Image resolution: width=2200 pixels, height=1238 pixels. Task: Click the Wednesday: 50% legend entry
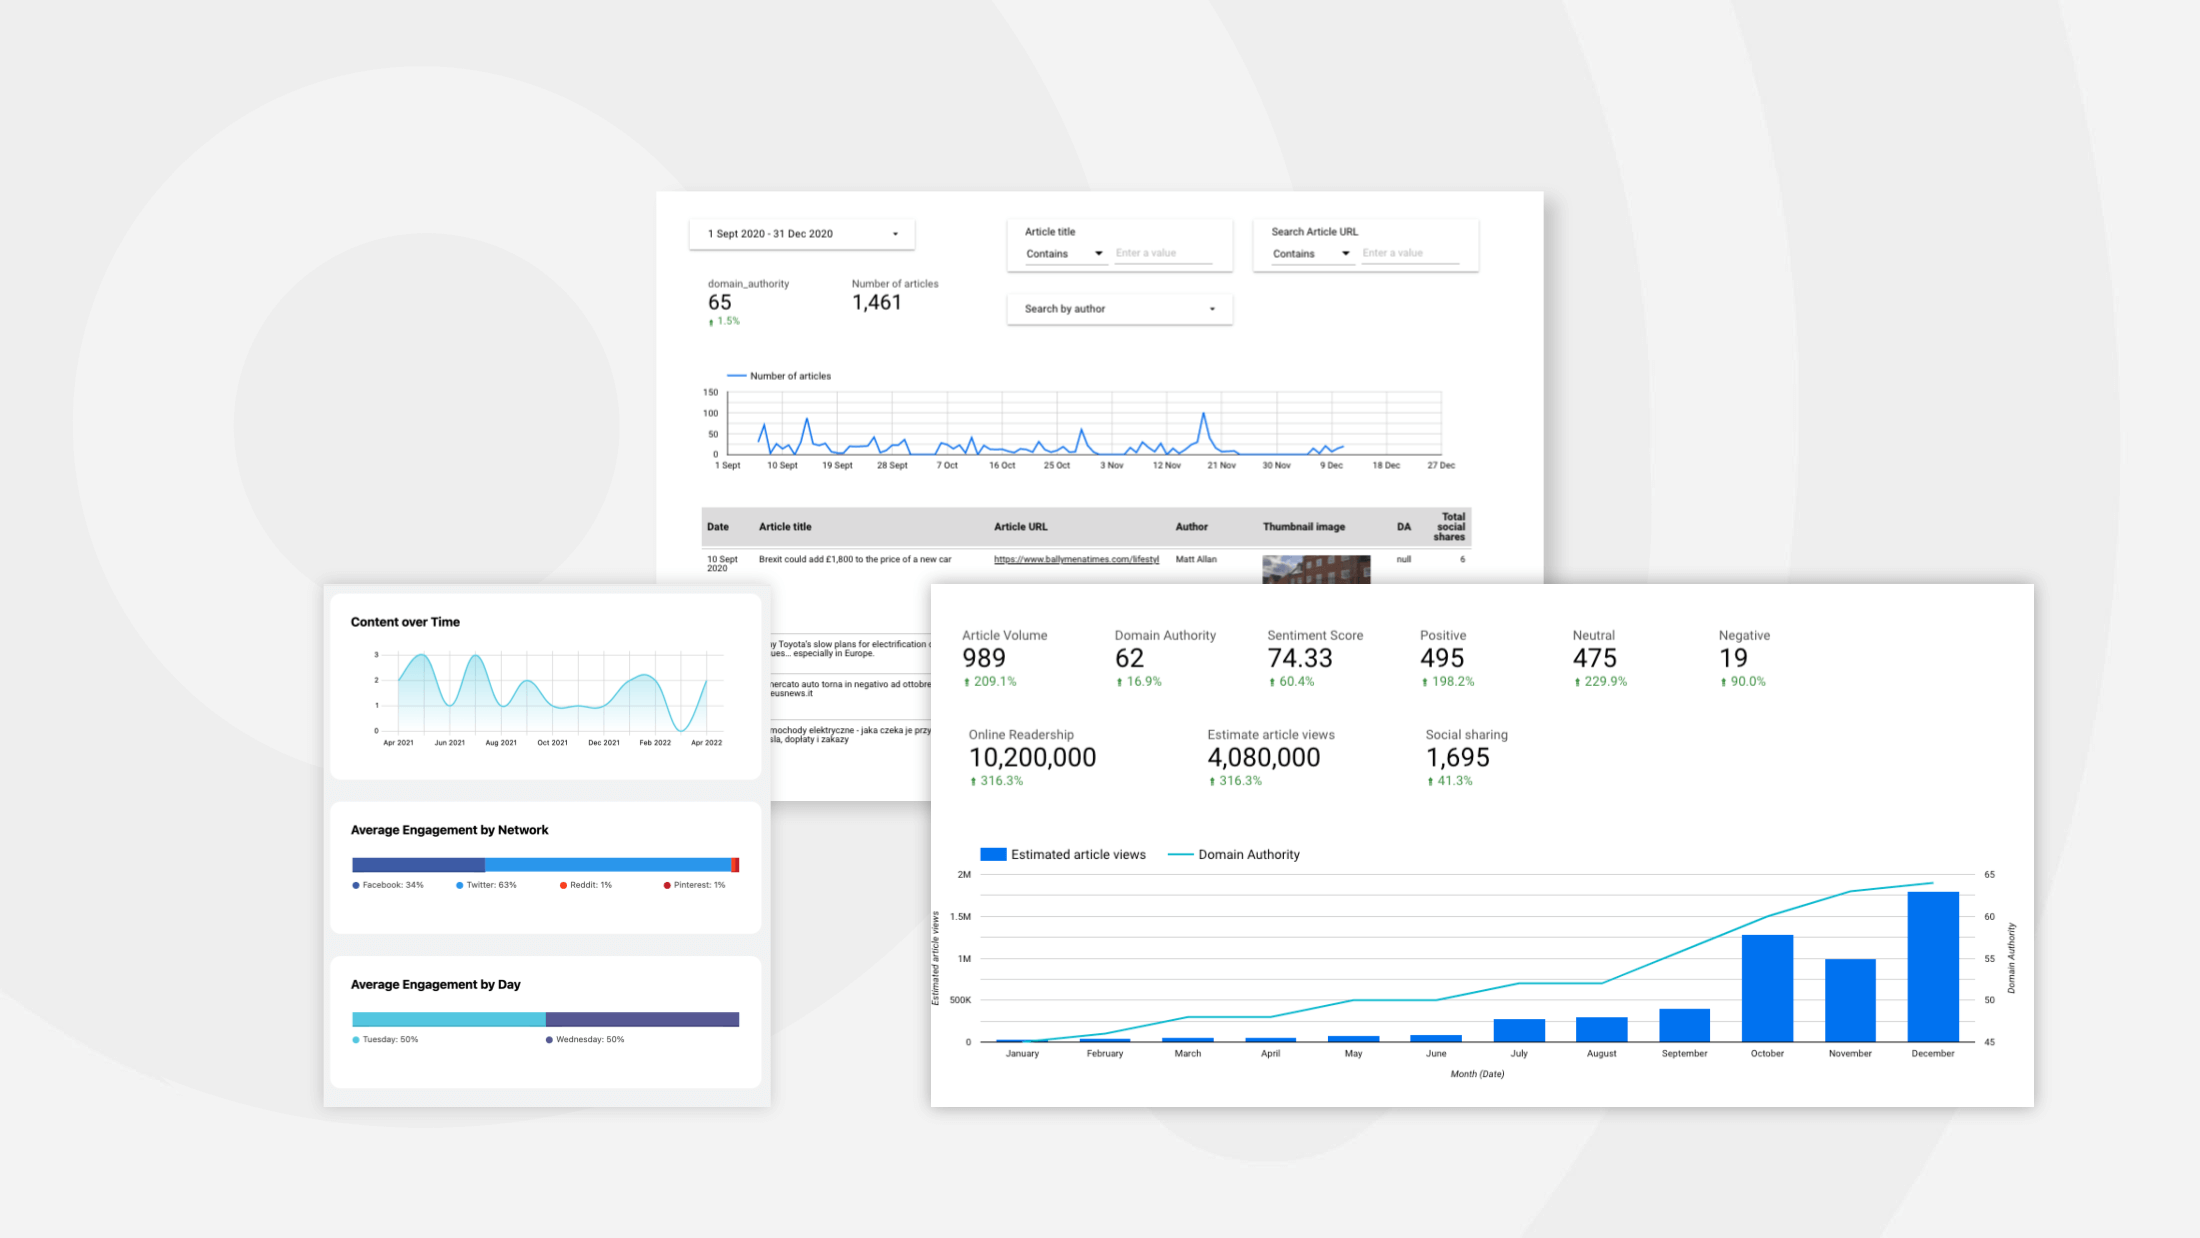pyautogui.click(x=585, y=1040)
